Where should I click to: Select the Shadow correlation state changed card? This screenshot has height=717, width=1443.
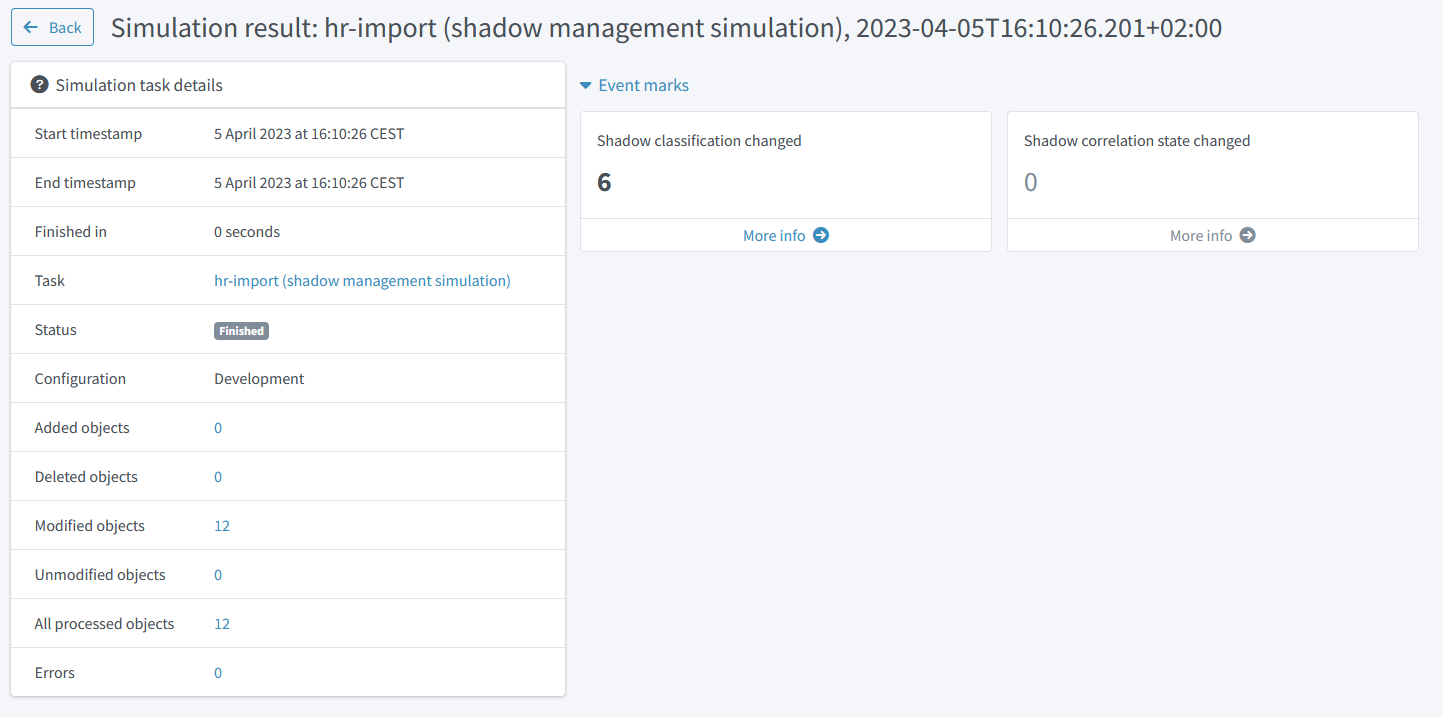pos(1136,140)
